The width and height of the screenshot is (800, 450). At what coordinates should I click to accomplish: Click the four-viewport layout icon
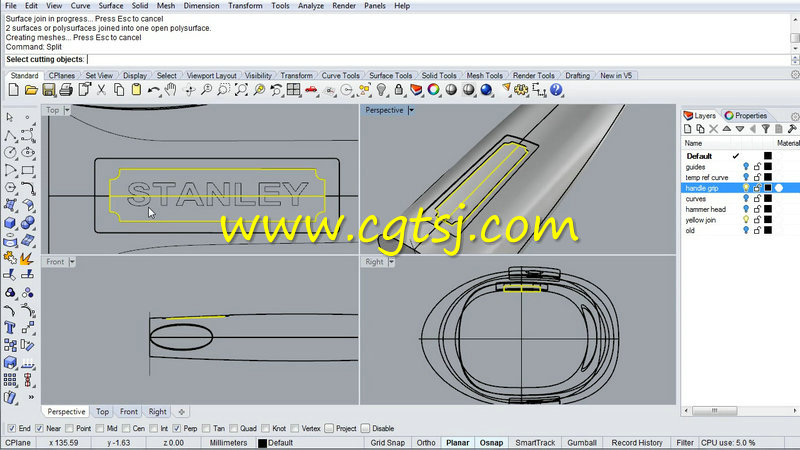293,90
